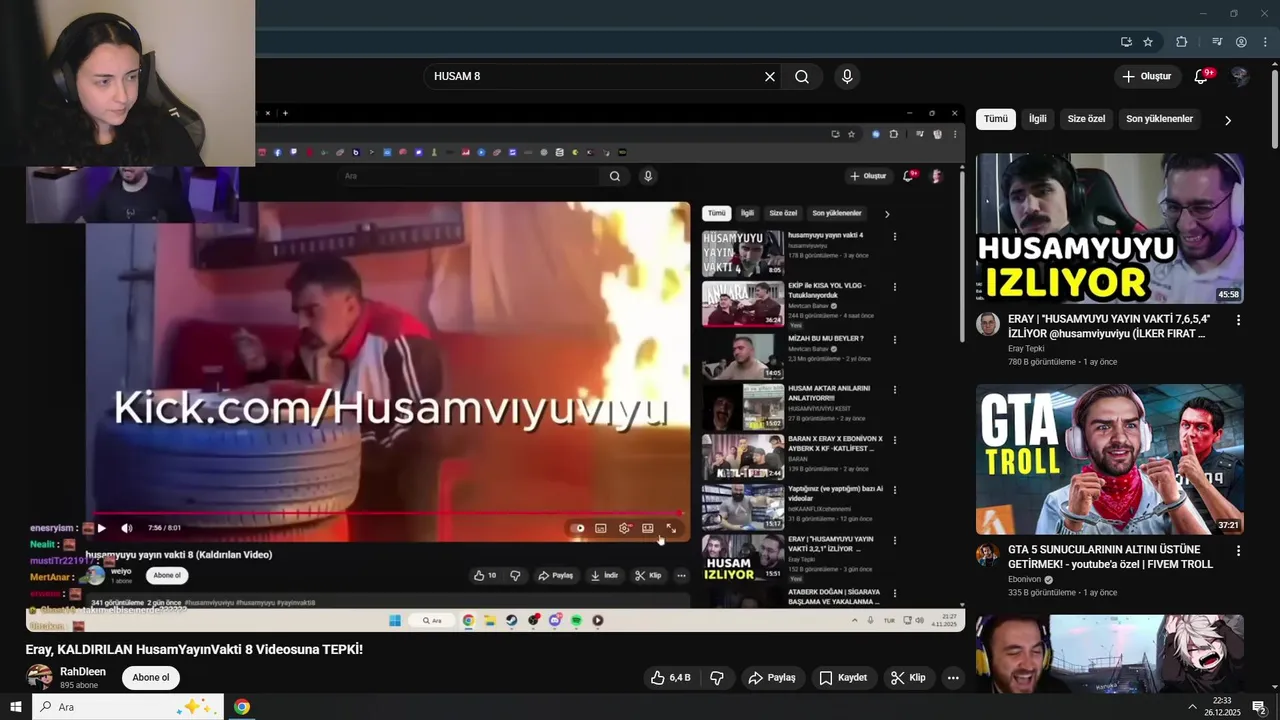Select the Tümü filter chip
The width and height of the screenshot is (1280, 720).
tap(996, 119)
